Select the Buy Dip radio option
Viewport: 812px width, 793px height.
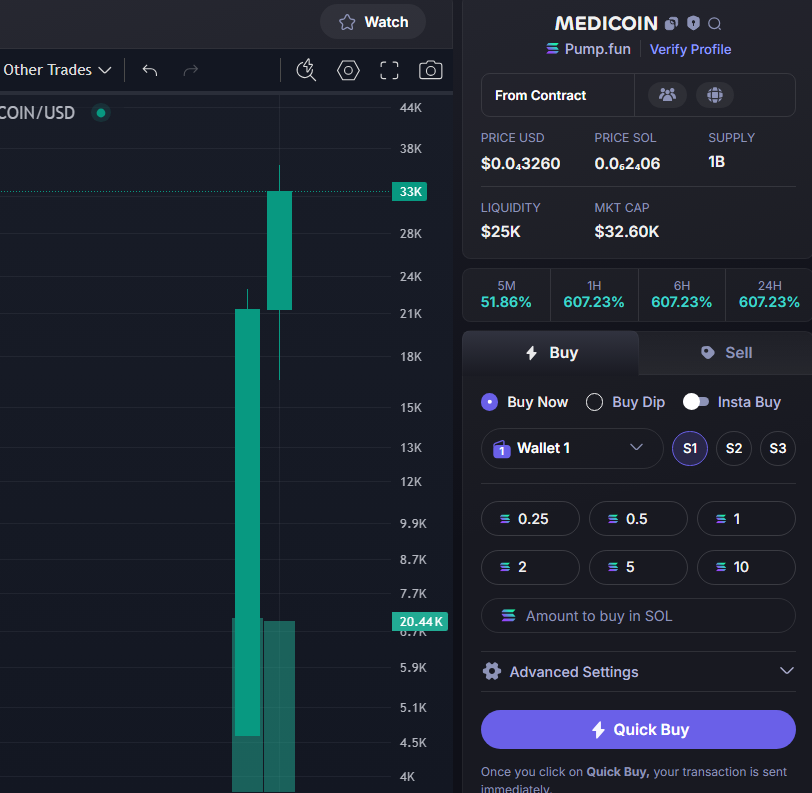pyautogui.click(x=594, y=402)
